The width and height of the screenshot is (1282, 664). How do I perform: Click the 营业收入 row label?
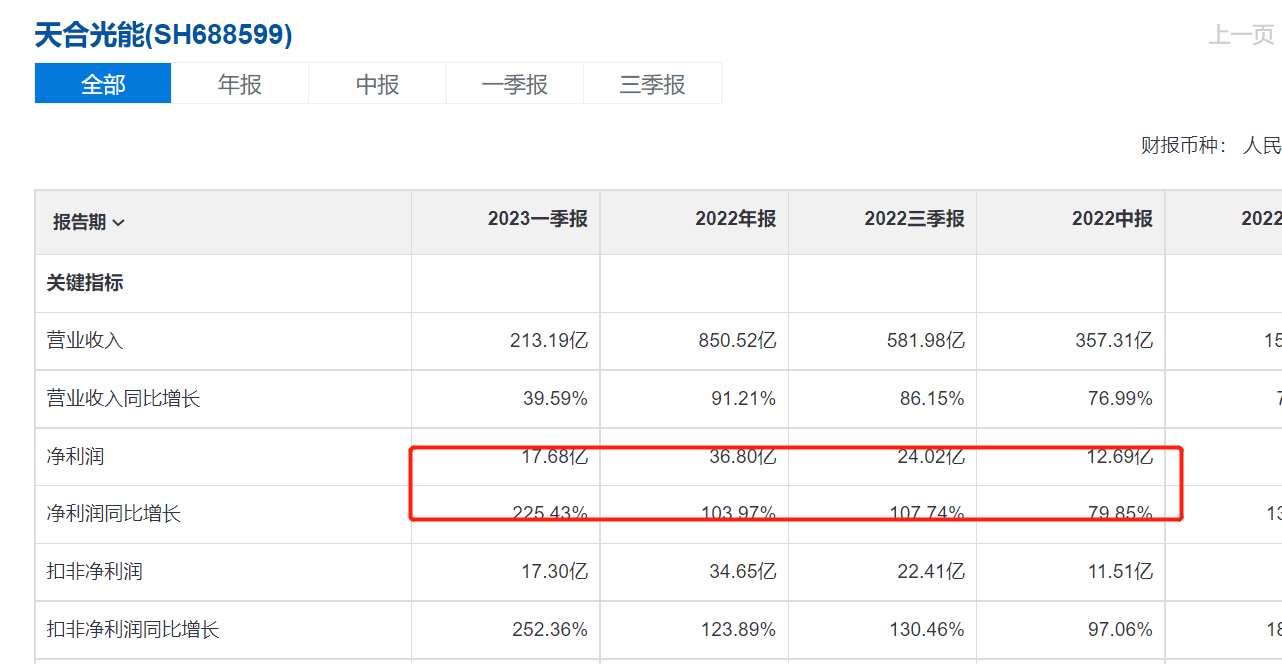[85, 341]
